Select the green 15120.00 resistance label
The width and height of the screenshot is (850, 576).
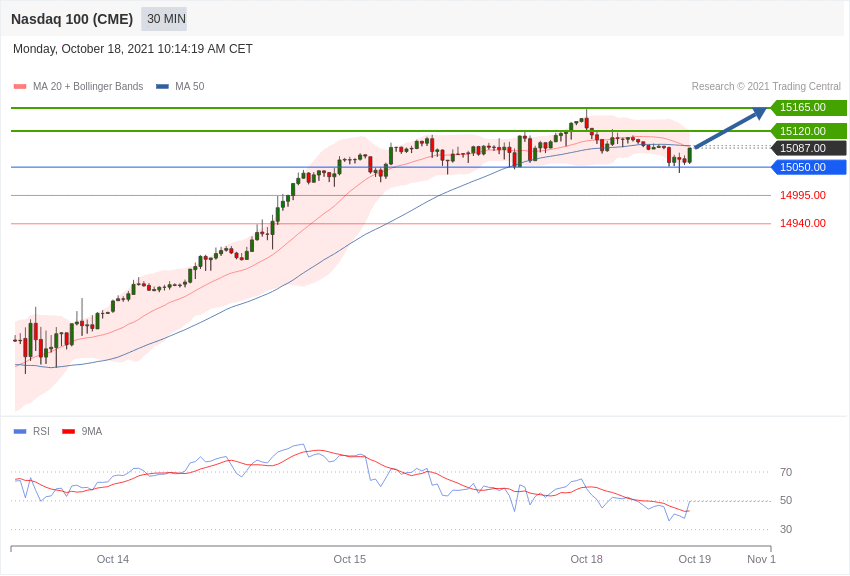[x=809, y=131]
